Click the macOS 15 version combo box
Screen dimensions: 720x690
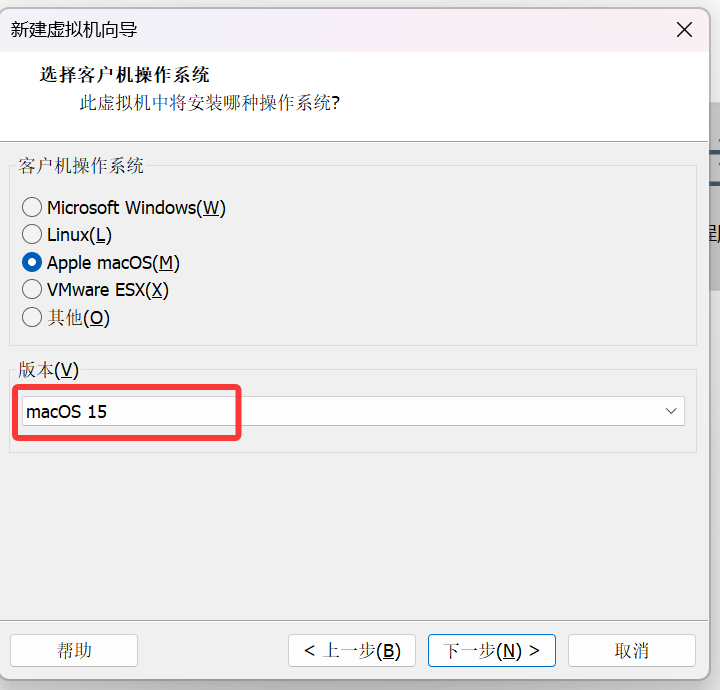(x=340, y=411)
